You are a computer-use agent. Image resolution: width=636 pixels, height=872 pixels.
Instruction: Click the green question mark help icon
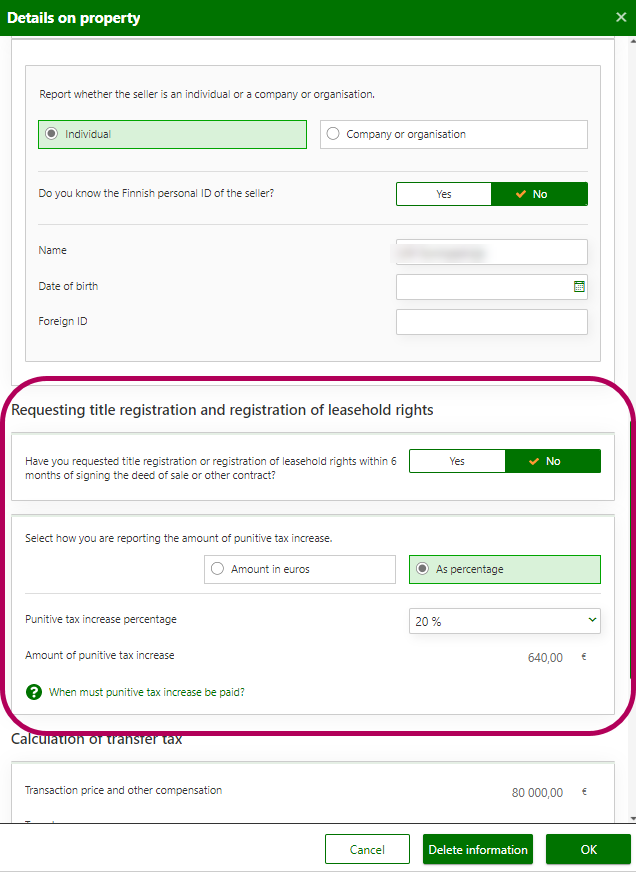point(34,692)
